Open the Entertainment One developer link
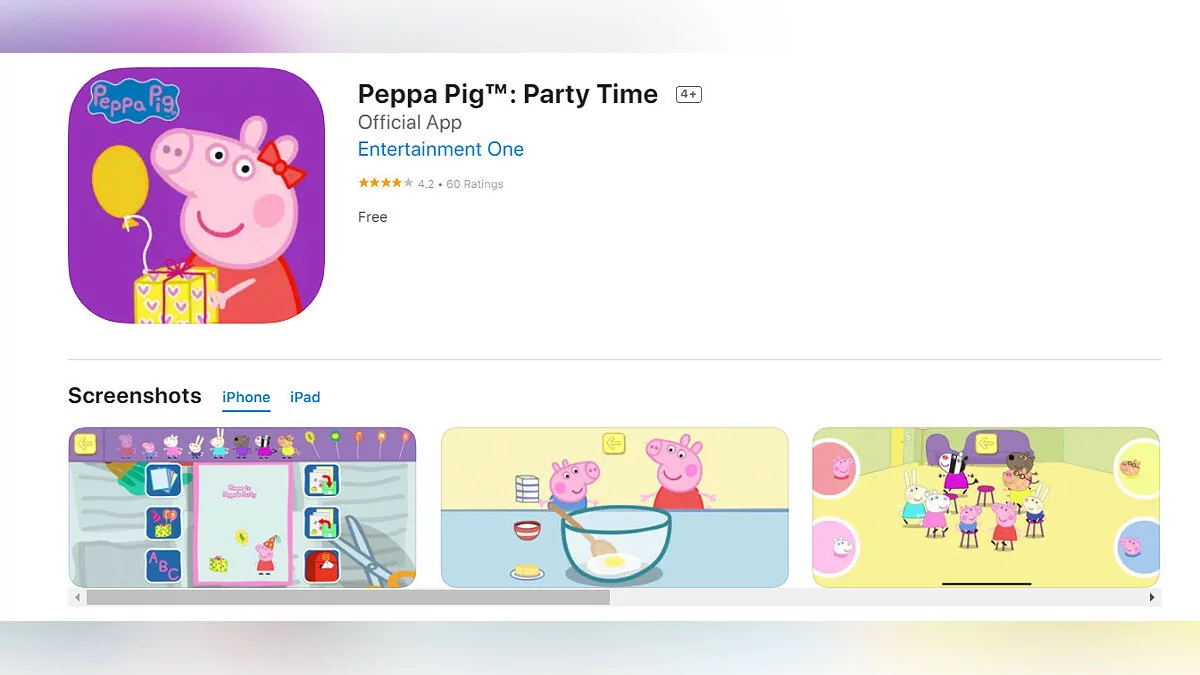 pyautogui.click(x=441, y=149)
